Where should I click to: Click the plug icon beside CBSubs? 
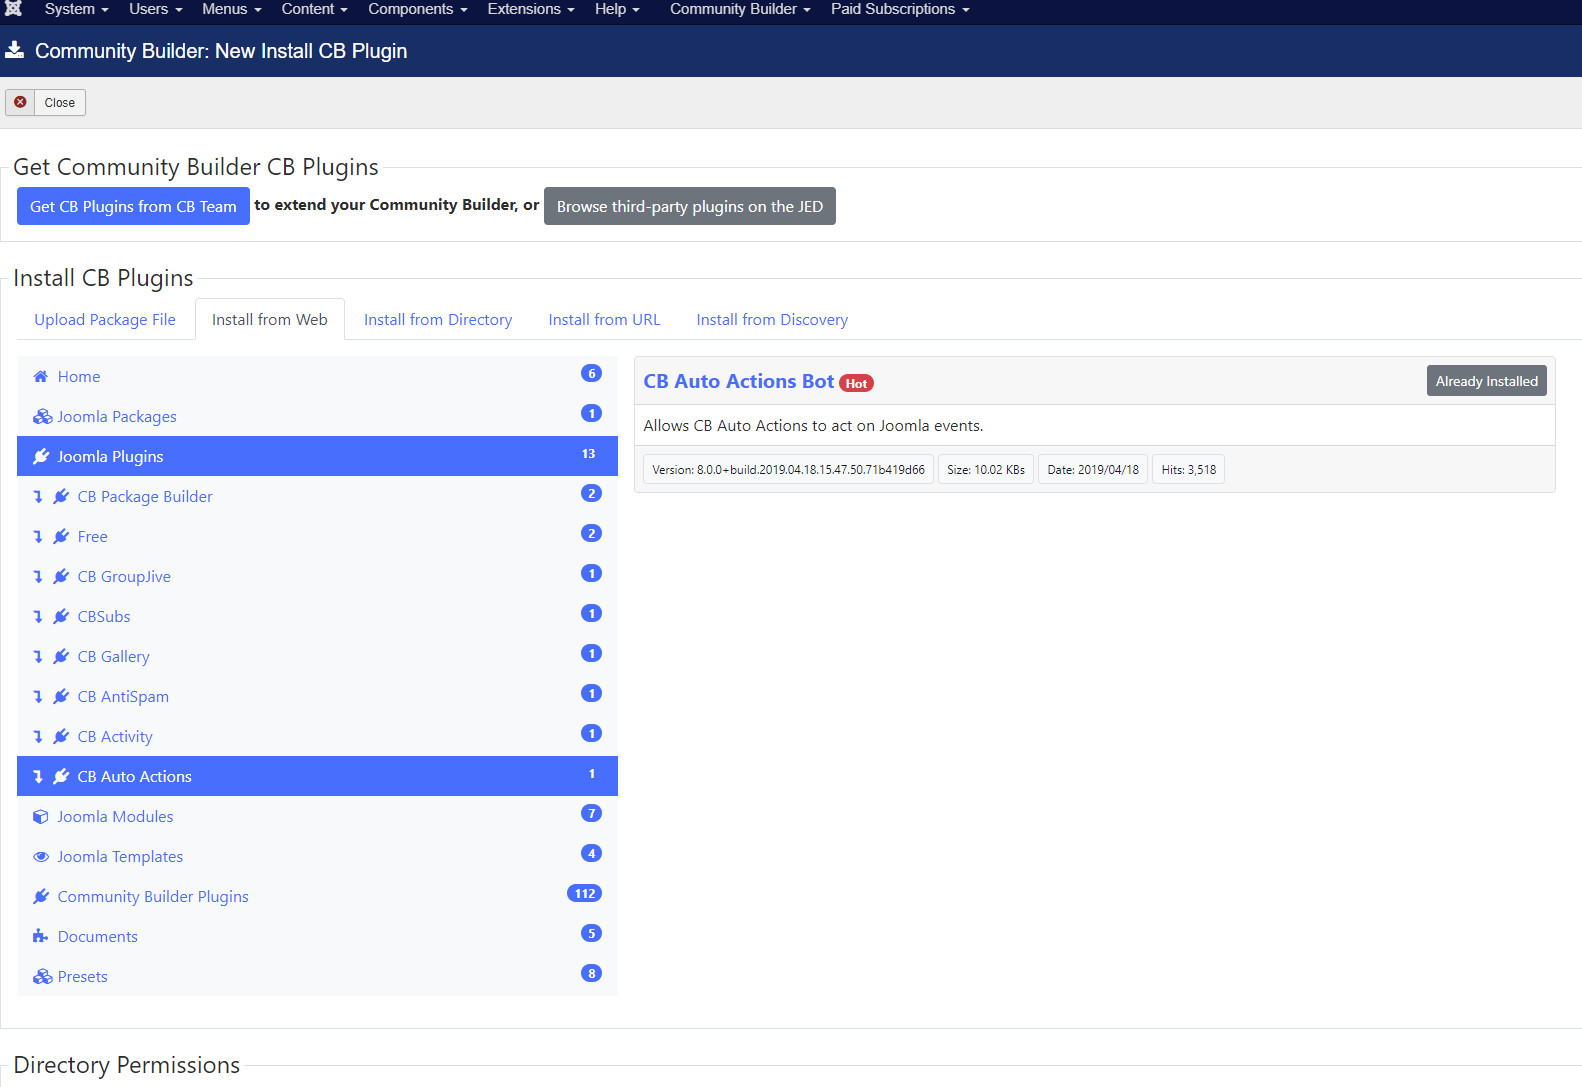coord(61,617)
